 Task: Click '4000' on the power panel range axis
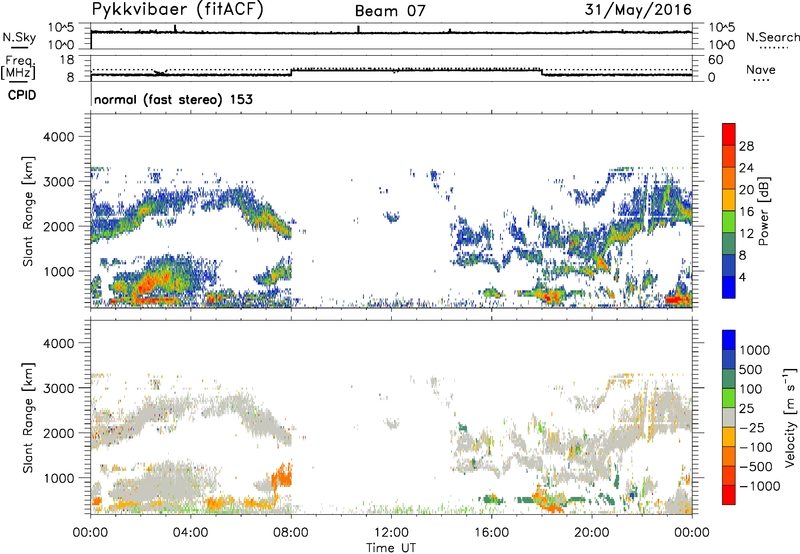tap(58, 137)
